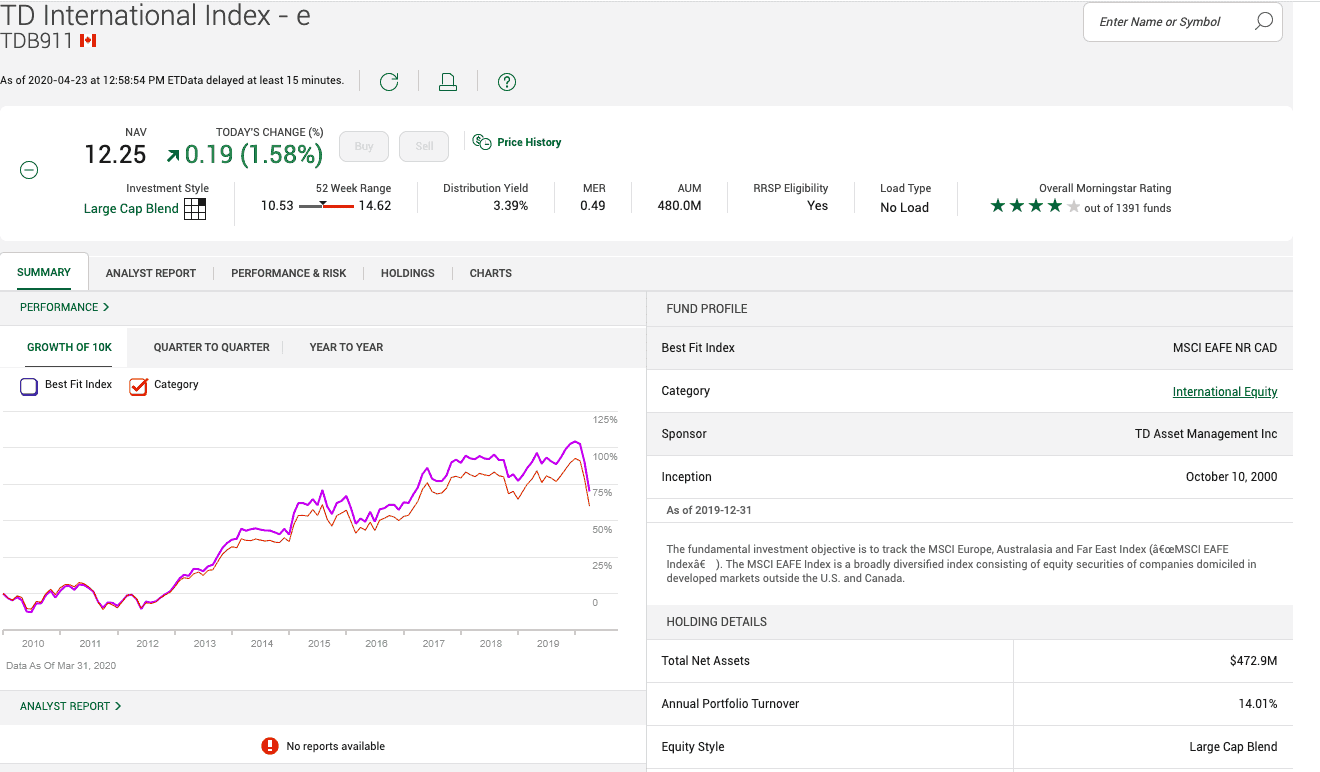Click the Equity Style row value Large Cap Blend

pyautogui.click(x=1233, y=747)
